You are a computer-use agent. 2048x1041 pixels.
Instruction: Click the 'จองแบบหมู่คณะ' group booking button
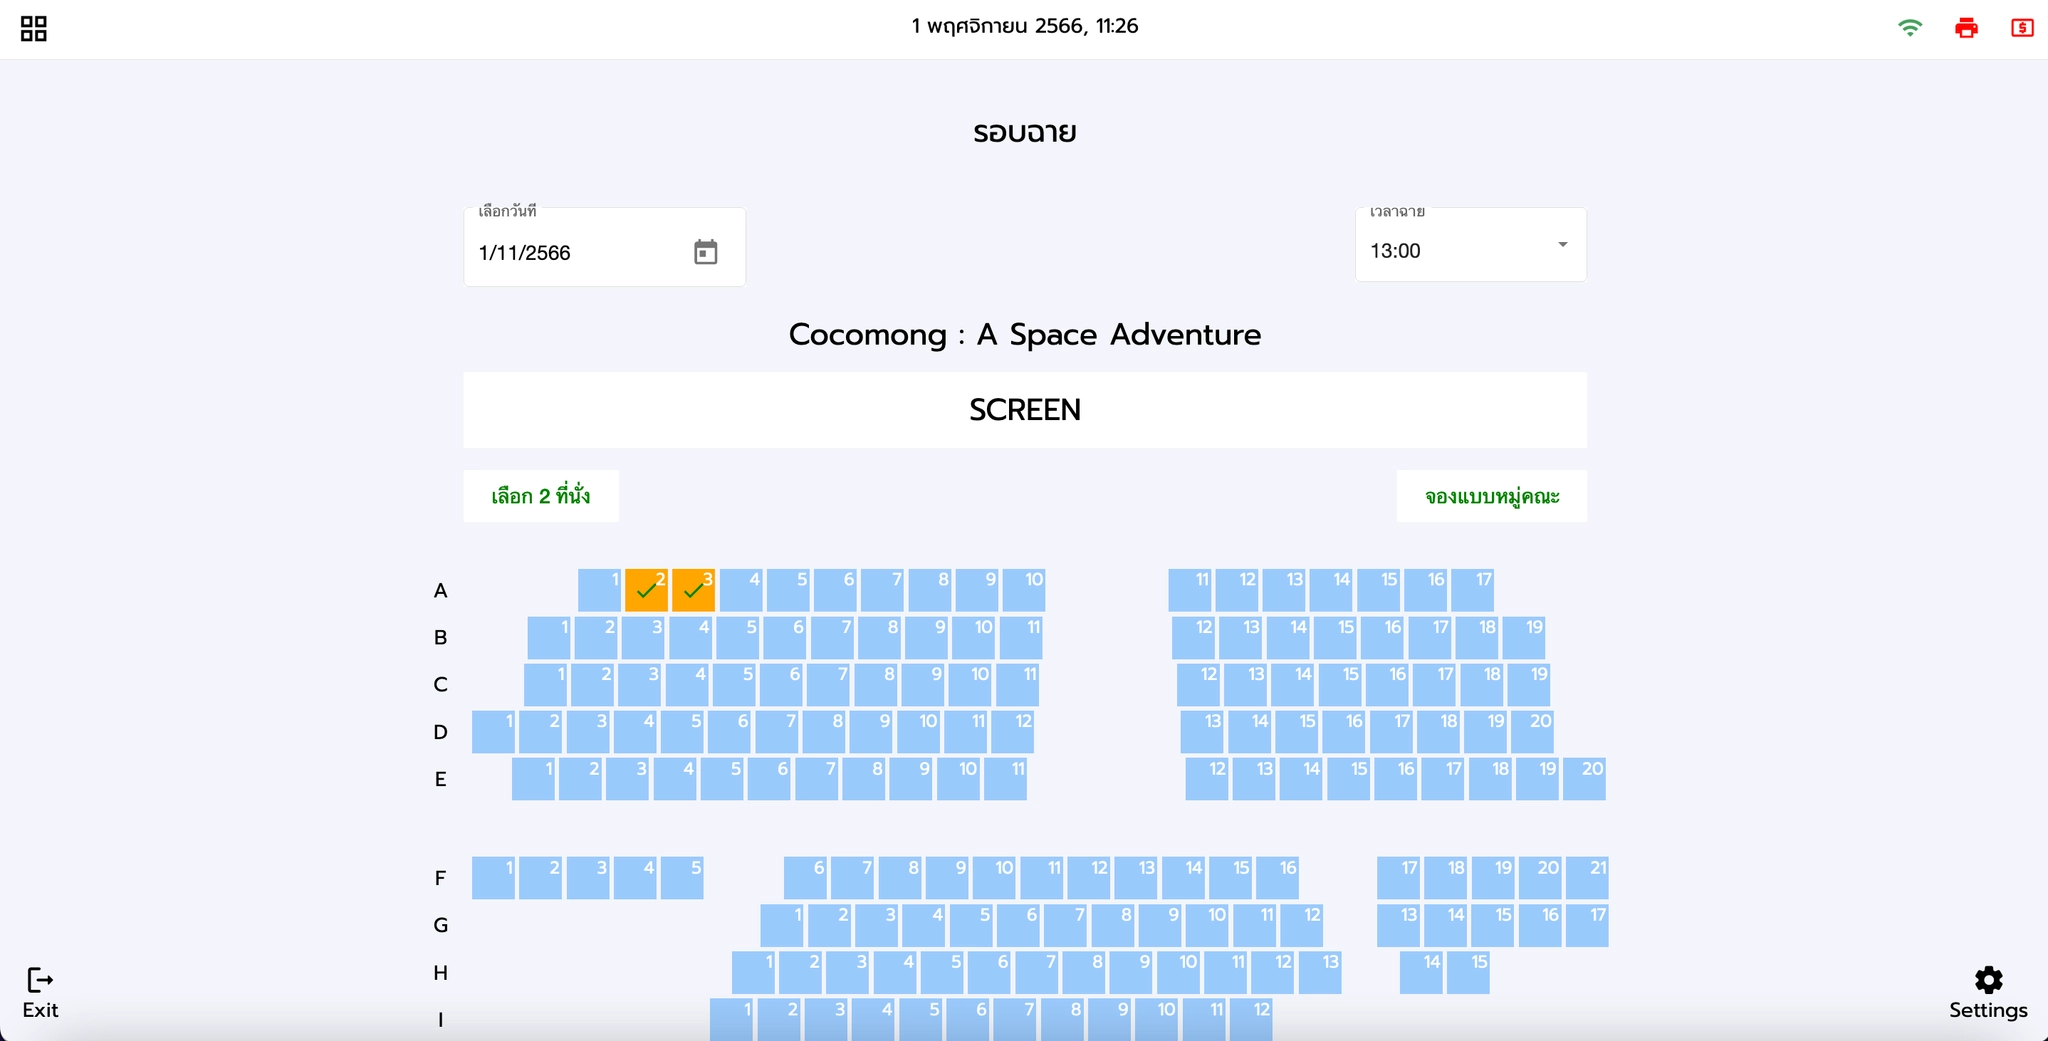click(x=1491, y=496)
